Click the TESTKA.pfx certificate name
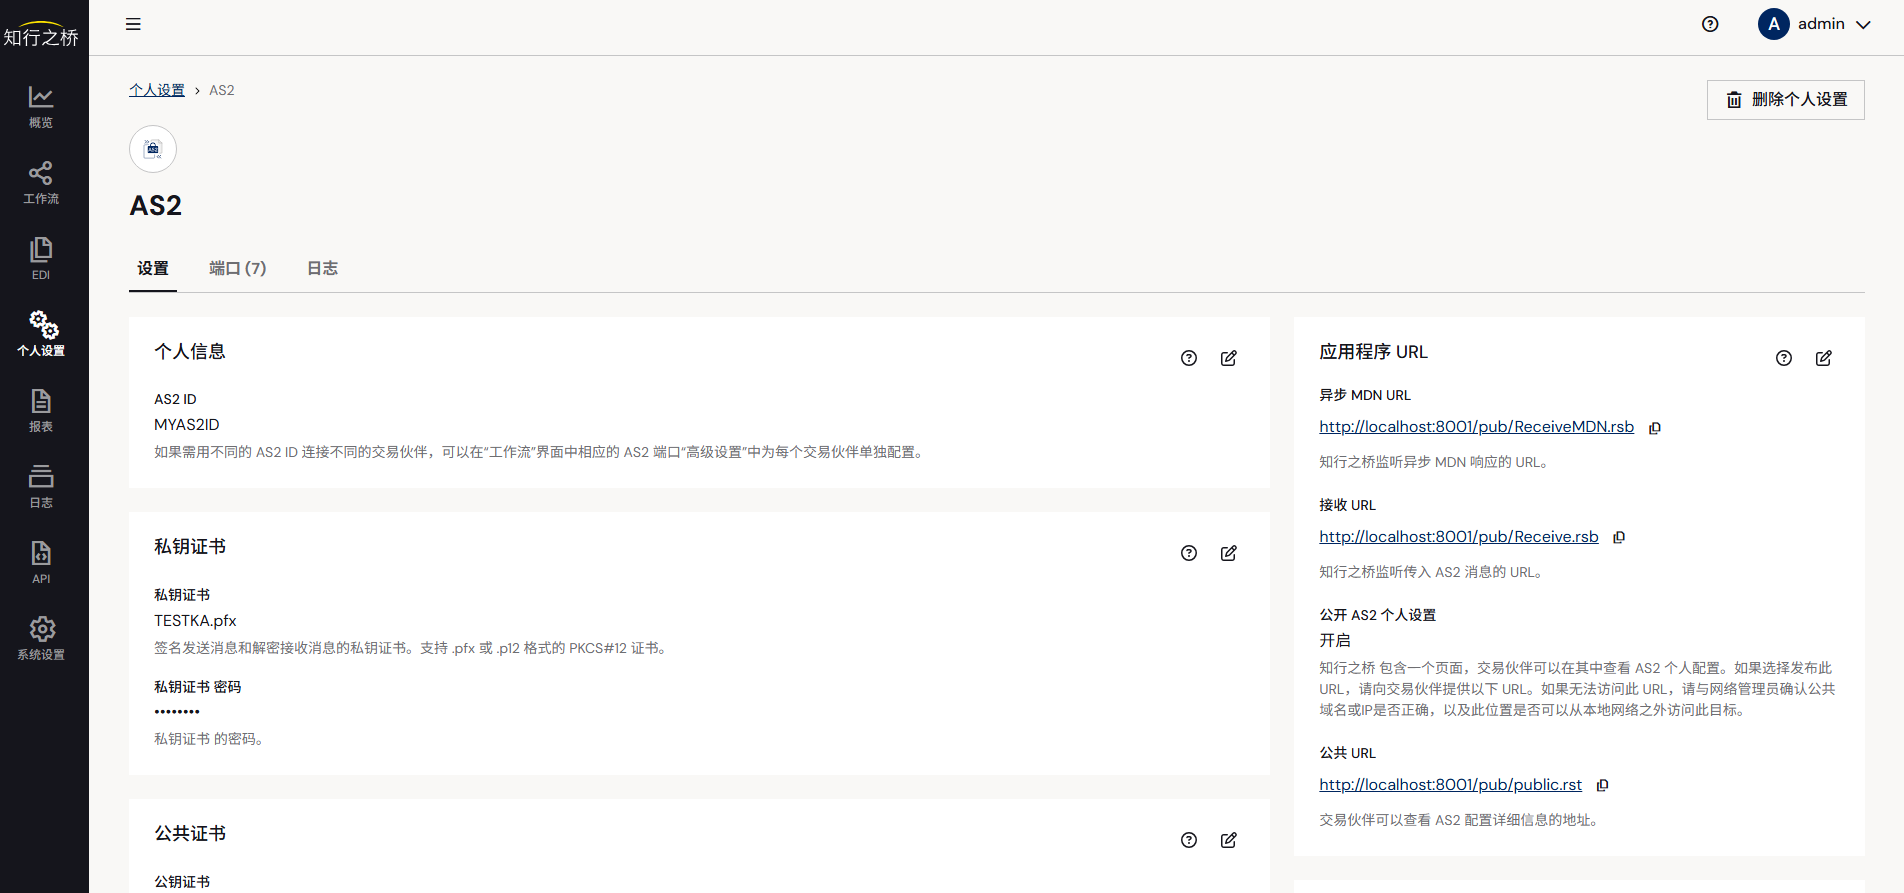This screenshot has width=1904, height=893. click(x=195, y=621)
